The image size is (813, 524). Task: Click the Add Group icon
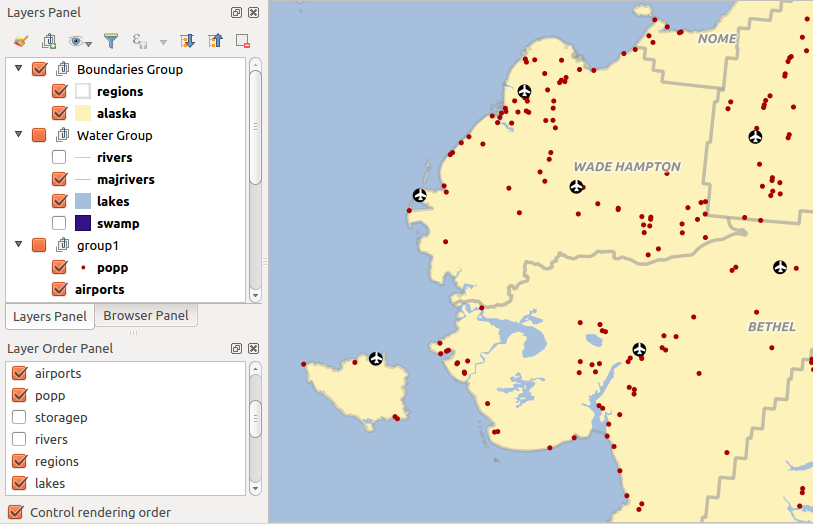pyautogui.click(x=49, y=41)
